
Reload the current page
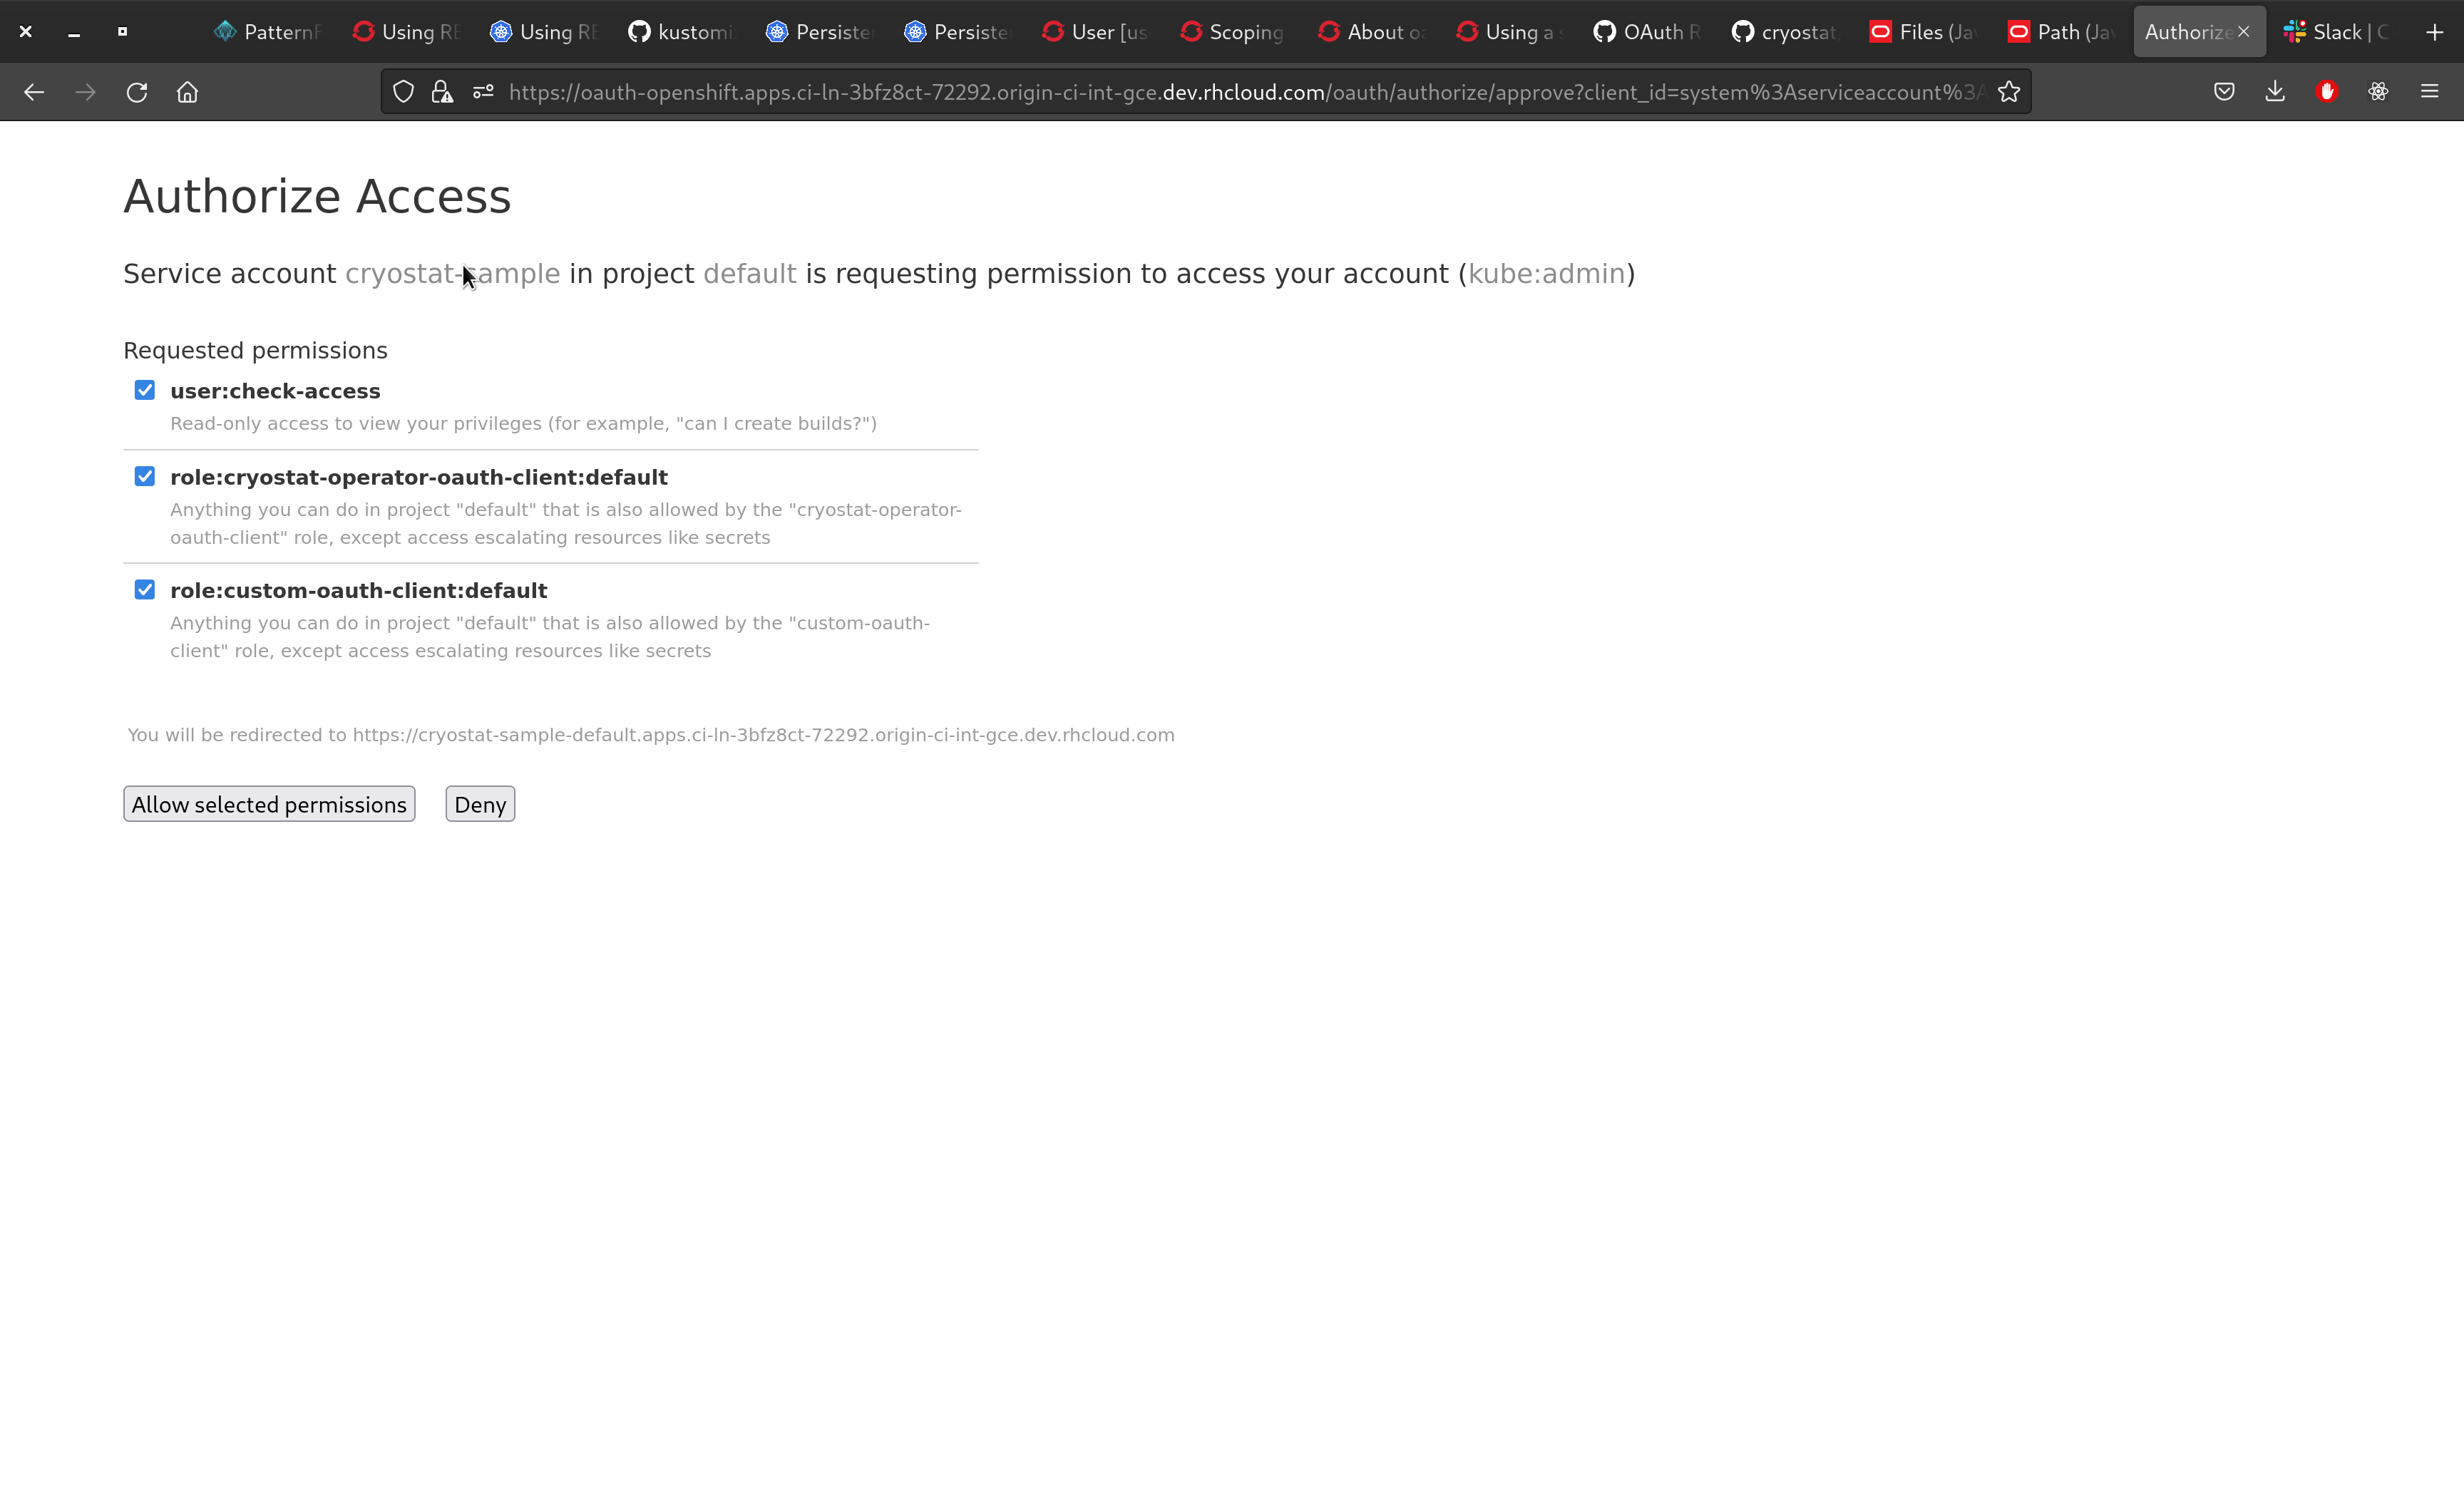click(x=136, y=92)
